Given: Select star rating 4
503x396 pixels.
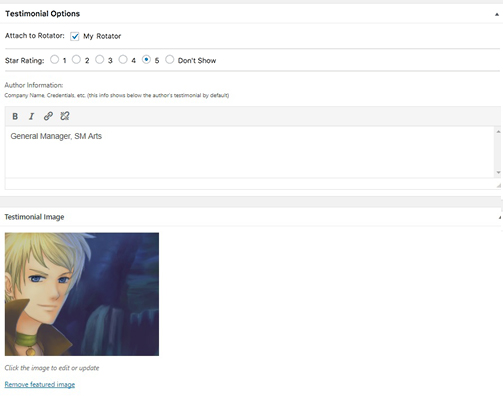Looking at the screenshot, I should click(x=123, y=60).
